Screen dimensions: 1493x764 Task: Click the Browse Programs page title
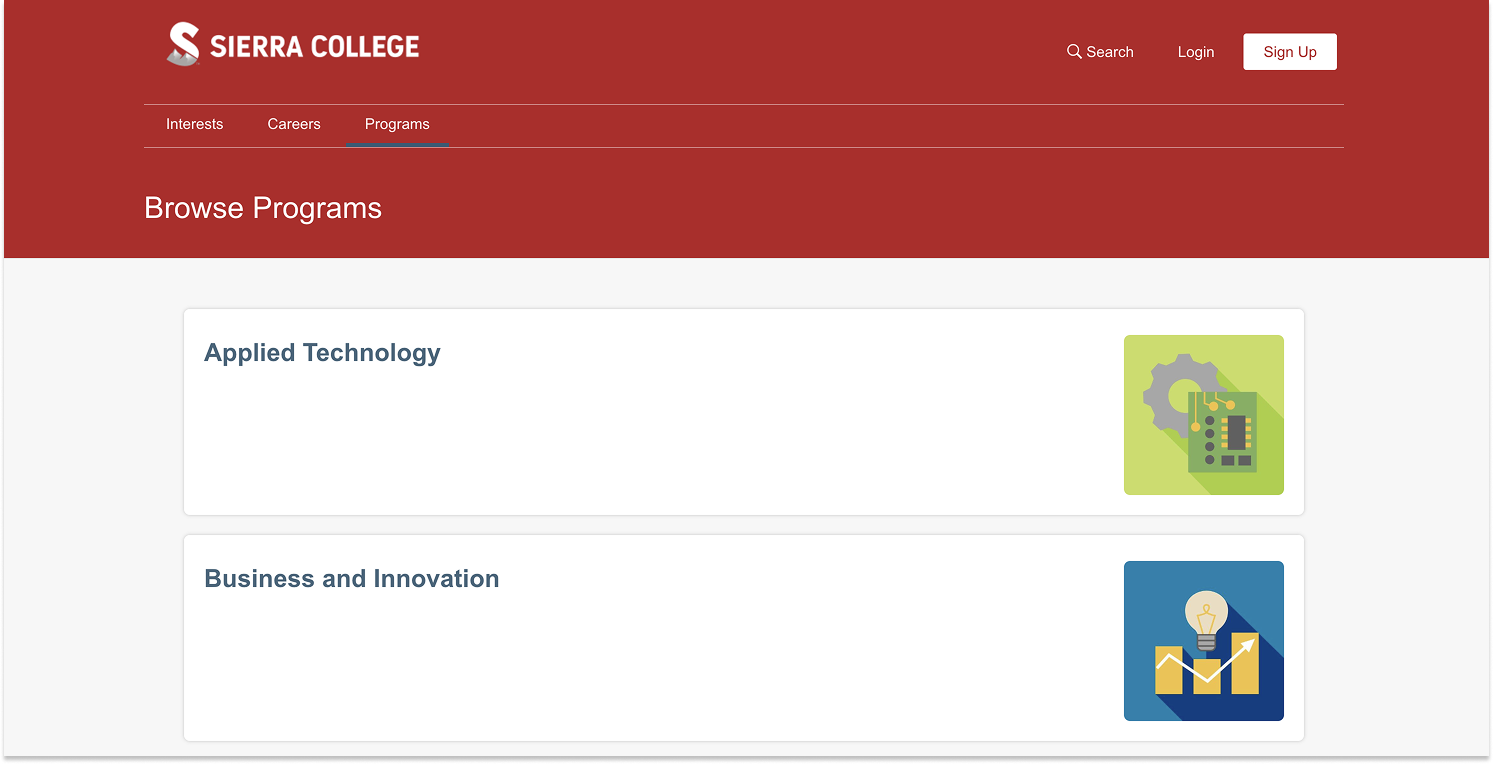[263, 208]
